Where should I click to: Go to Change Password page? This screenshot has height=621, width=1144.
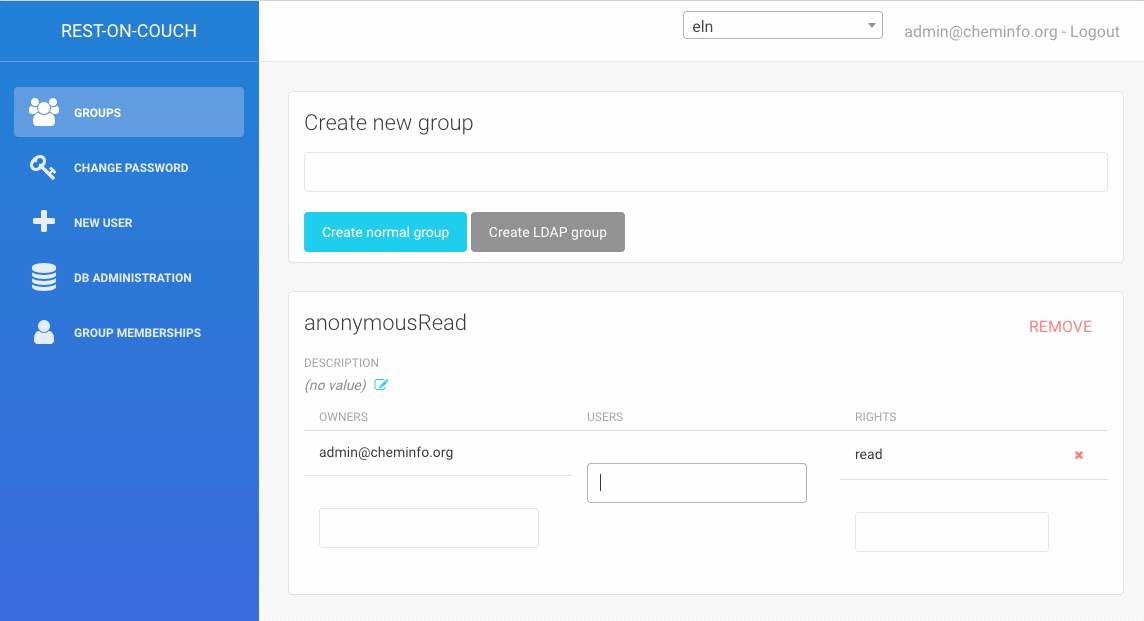coord(129,168)
